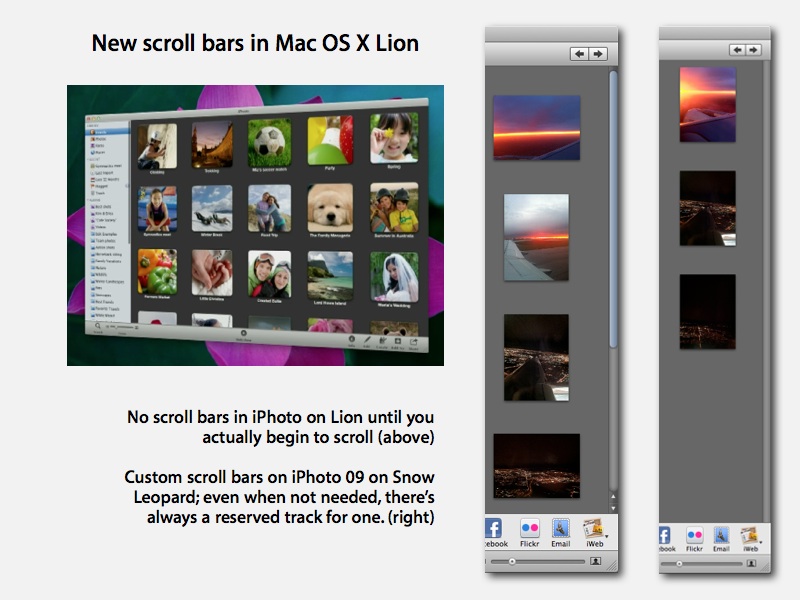800x600 pixels.
Task: Open the girl with yellow flower event
Action: (394, 138)
